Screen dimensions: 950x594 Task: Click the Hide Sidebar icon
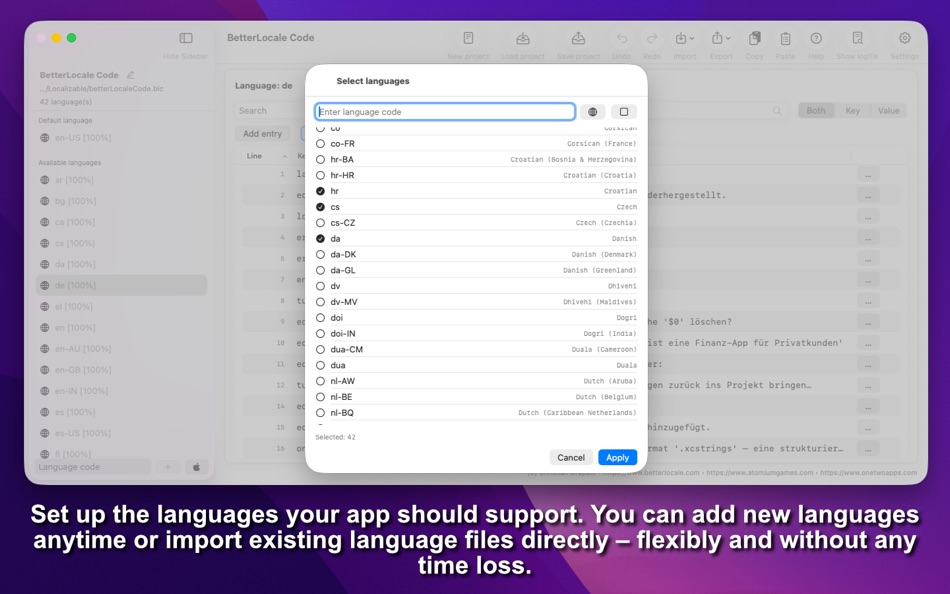click(185, 36)
